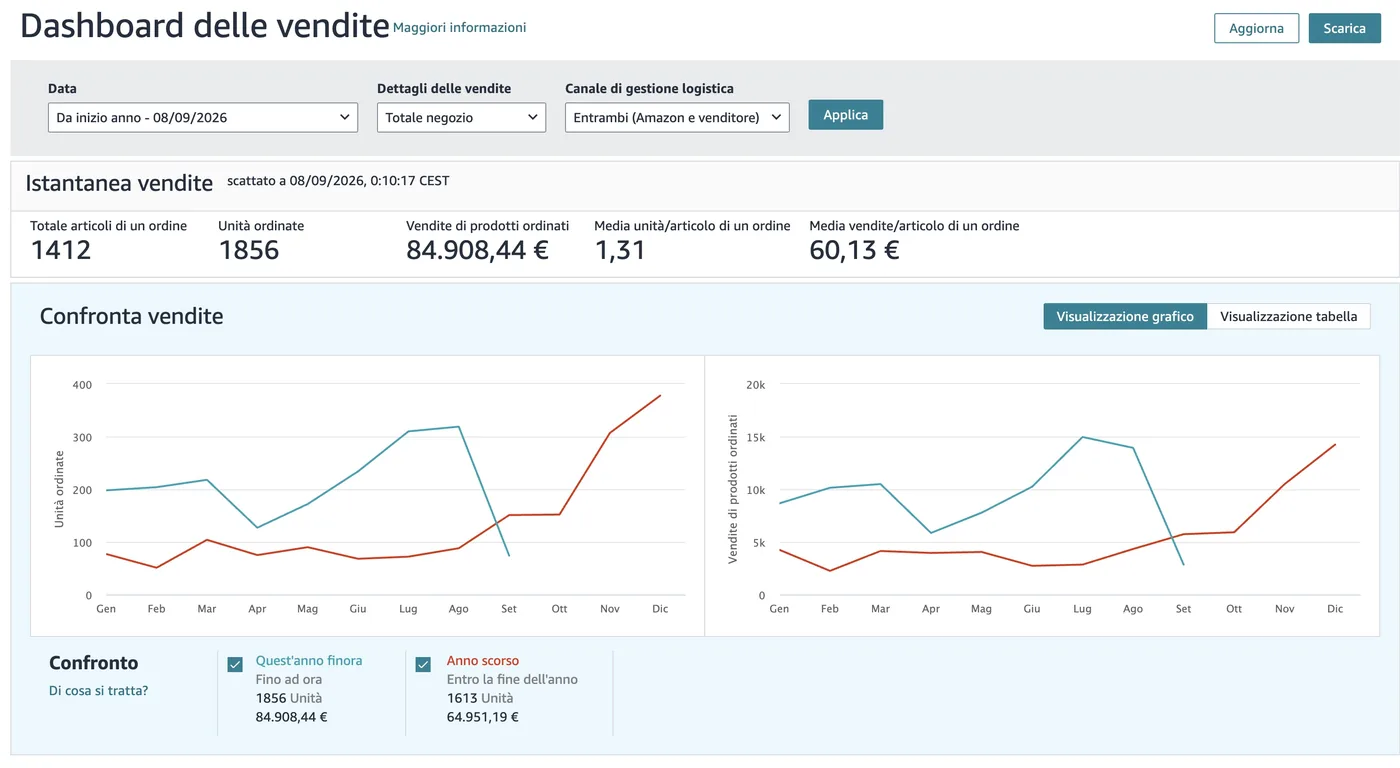Click 'Dic' label on the left chart axis
Viewport: 1400px width, 768px height.
[660, 608]
